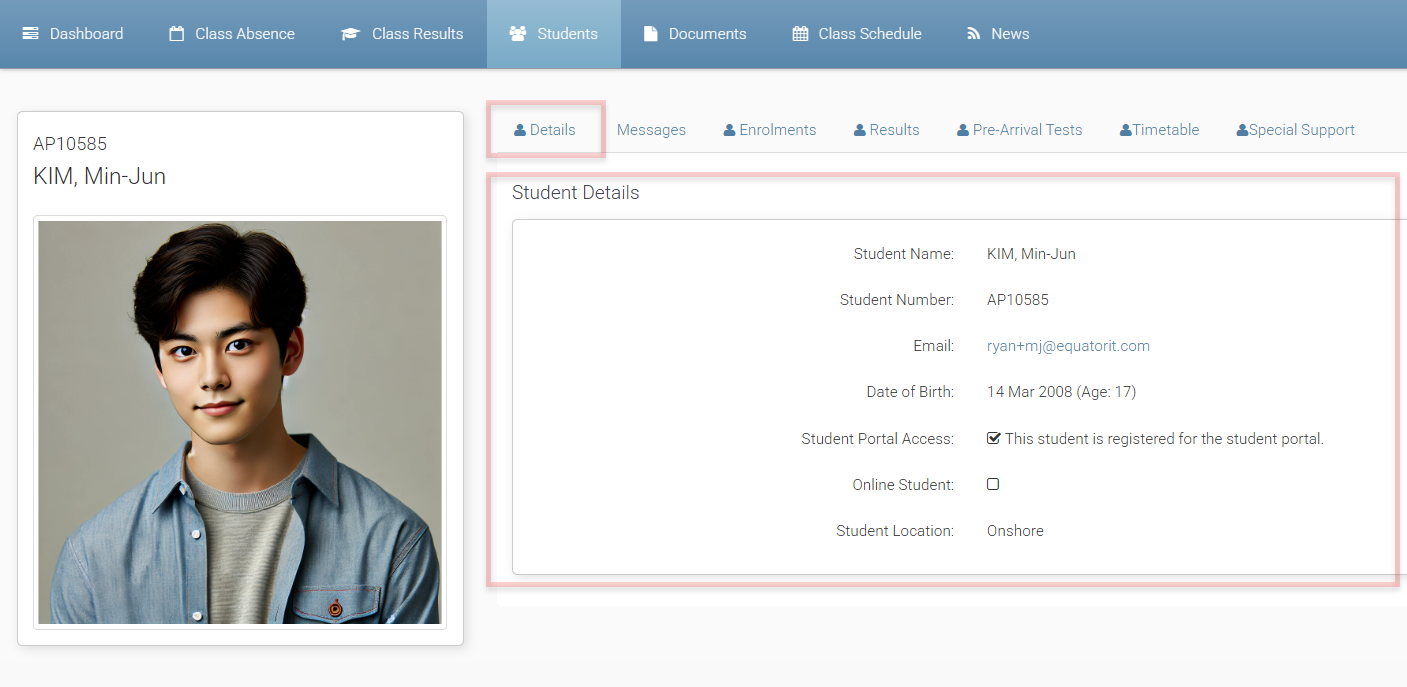Click the Documents file icon
The width and height of the screenshot is (1407, 687).
point(651,34)
